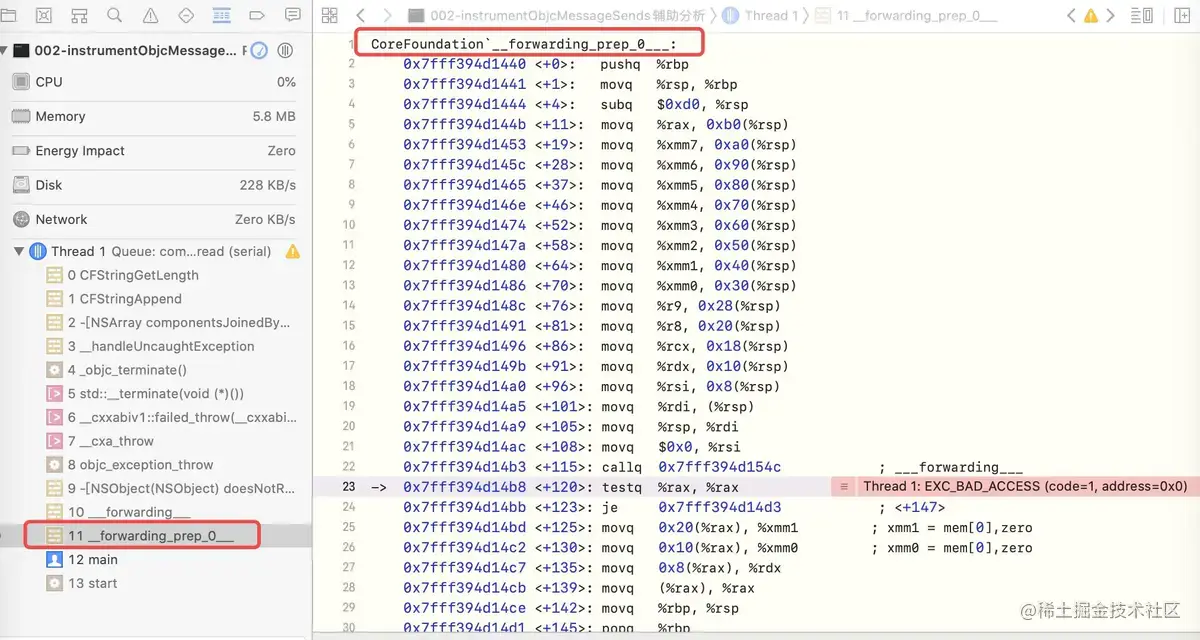This screenshot has width=1200, height=640.
Task: Go back in editor history
Action: [361, 15]
